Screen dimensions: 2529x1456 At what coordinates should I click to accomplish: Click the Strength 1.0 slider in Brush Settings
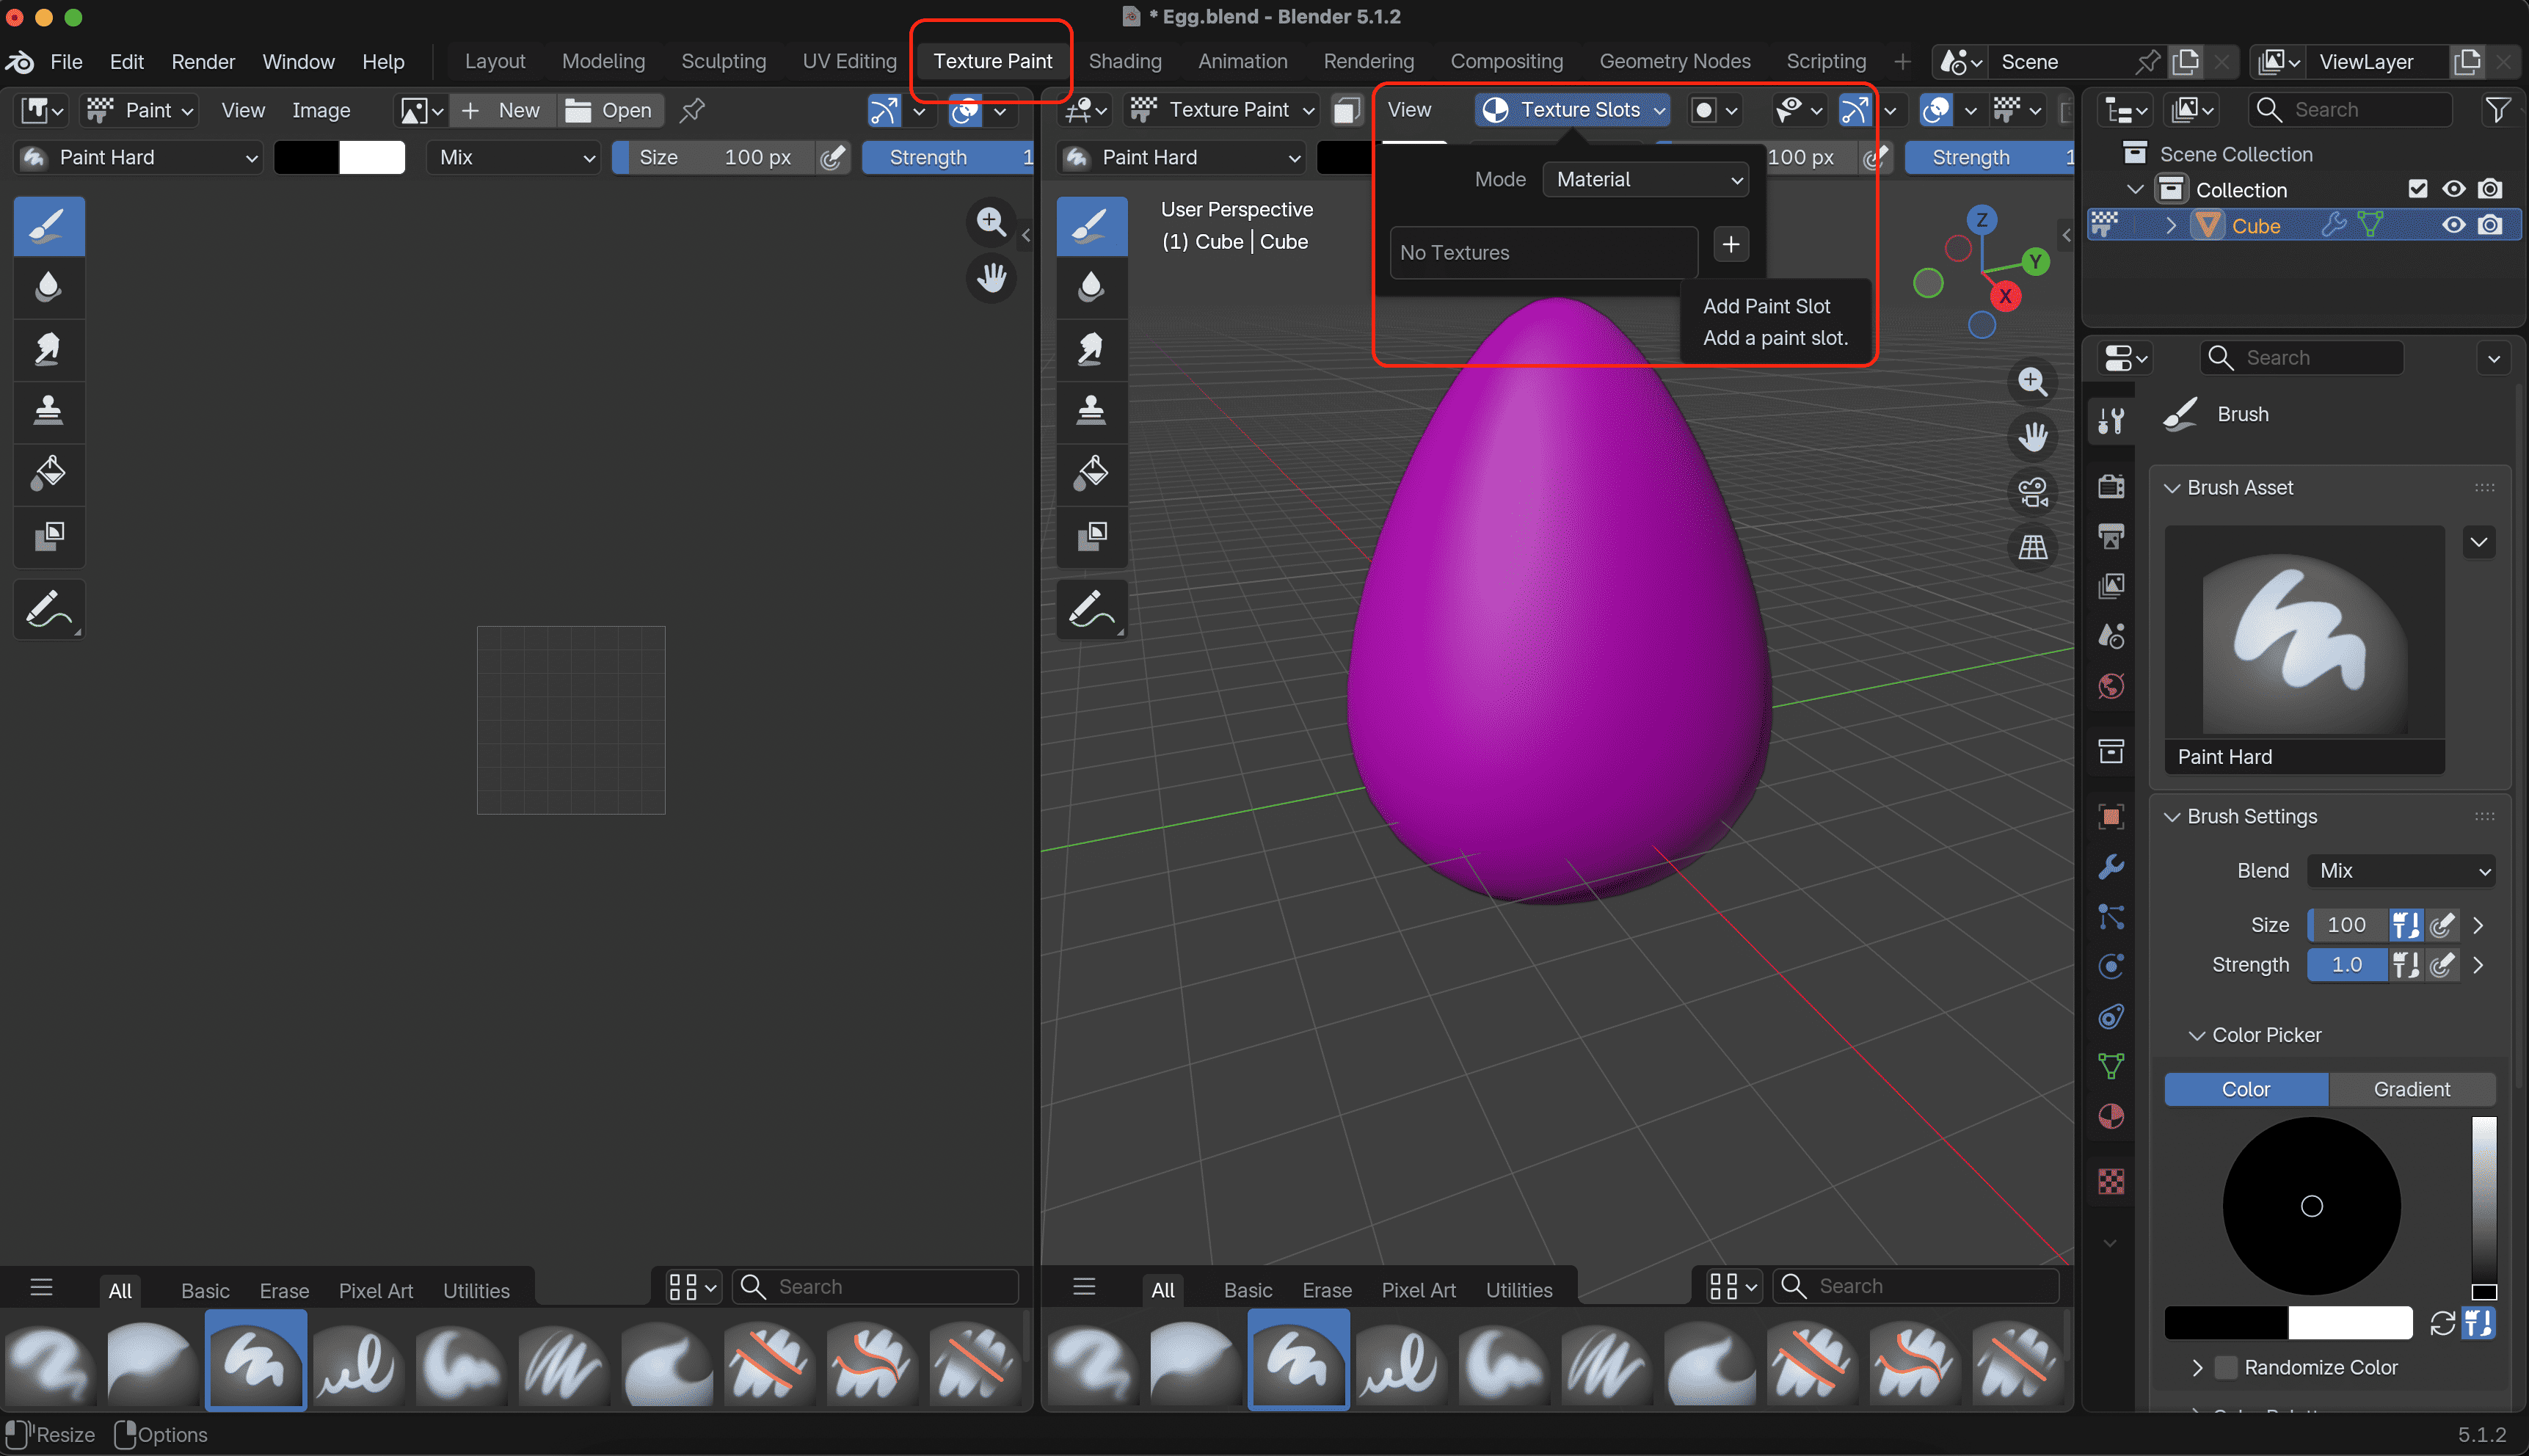pyautogui.click(x=2347, y=965)
